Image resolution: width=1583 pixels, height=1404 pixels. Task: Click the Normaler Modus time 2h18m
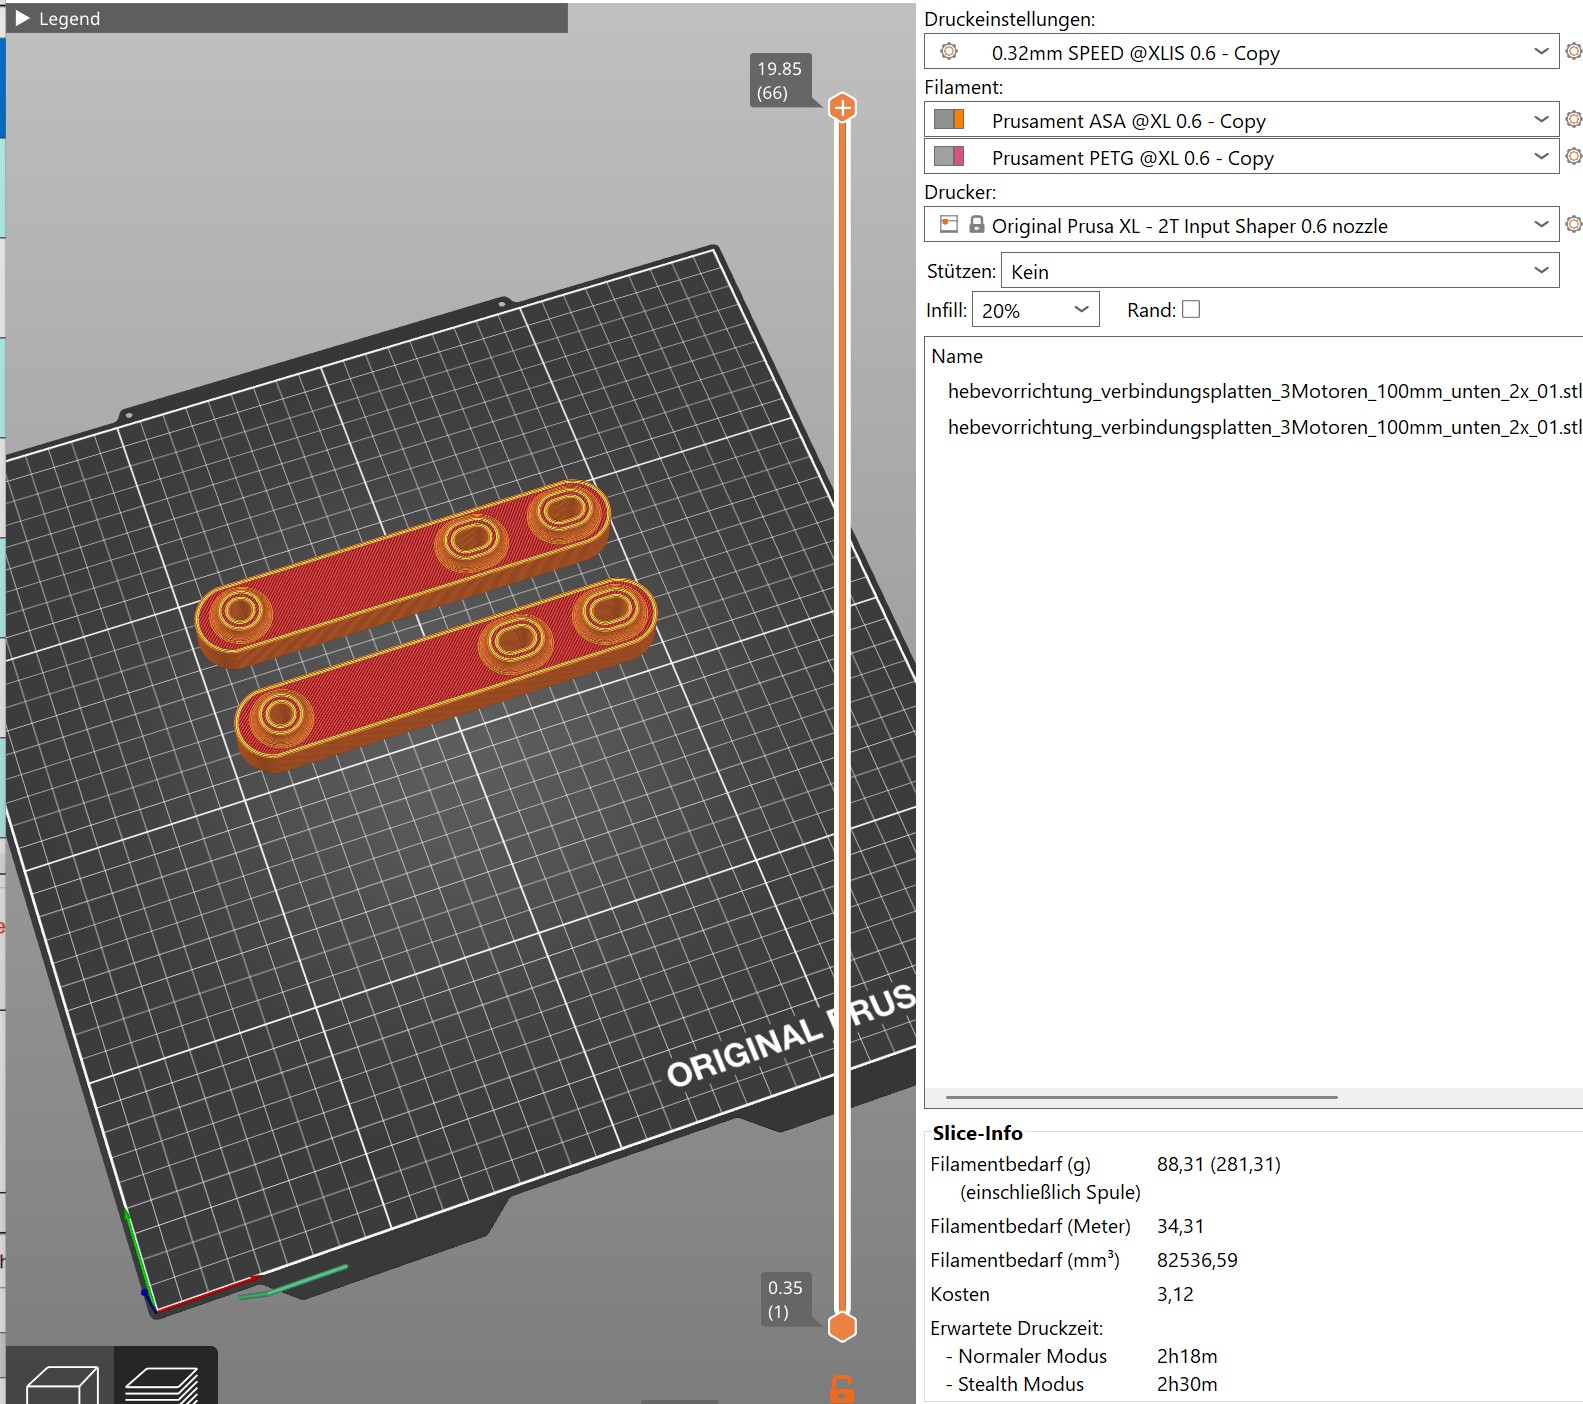click(1187, 1356)
